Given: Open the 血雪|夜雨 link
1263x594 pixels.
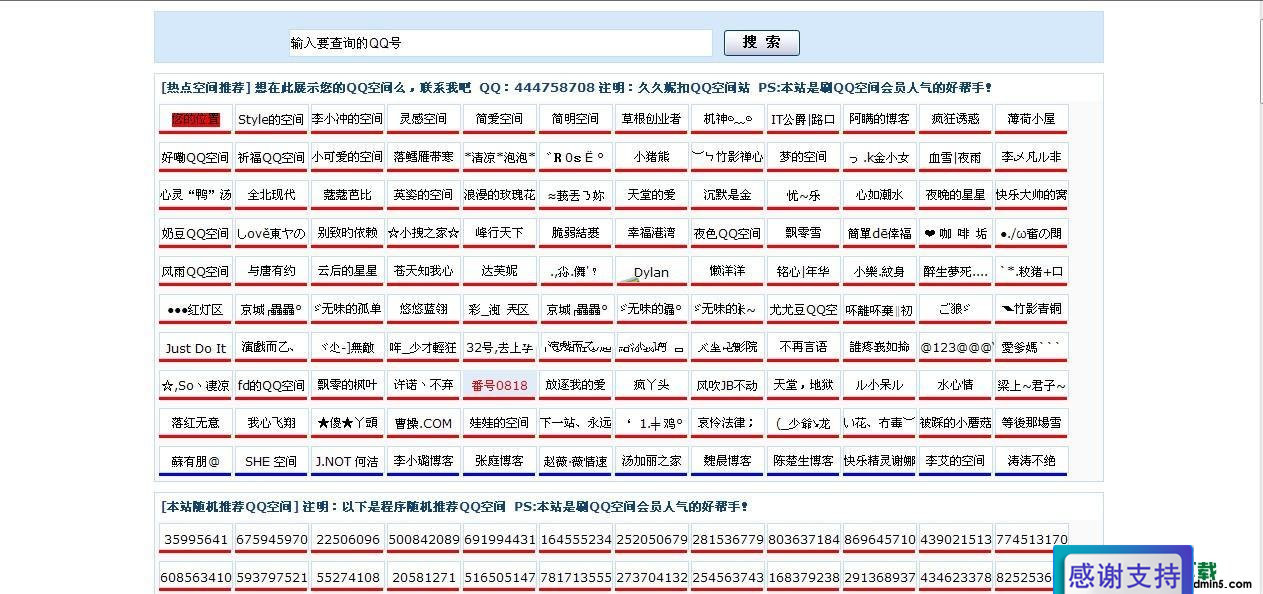Looking at the screenshot, I should (x=955, y=157).
